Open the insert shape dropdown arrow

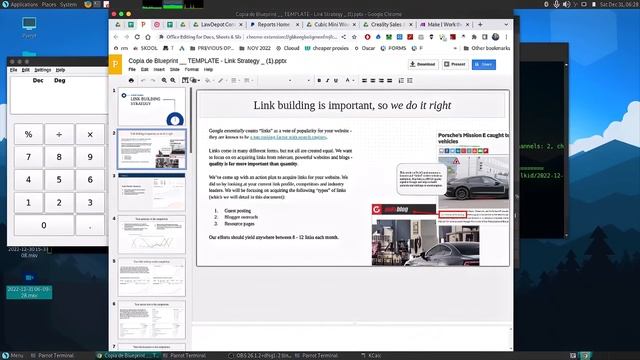(x=198, y=81)
